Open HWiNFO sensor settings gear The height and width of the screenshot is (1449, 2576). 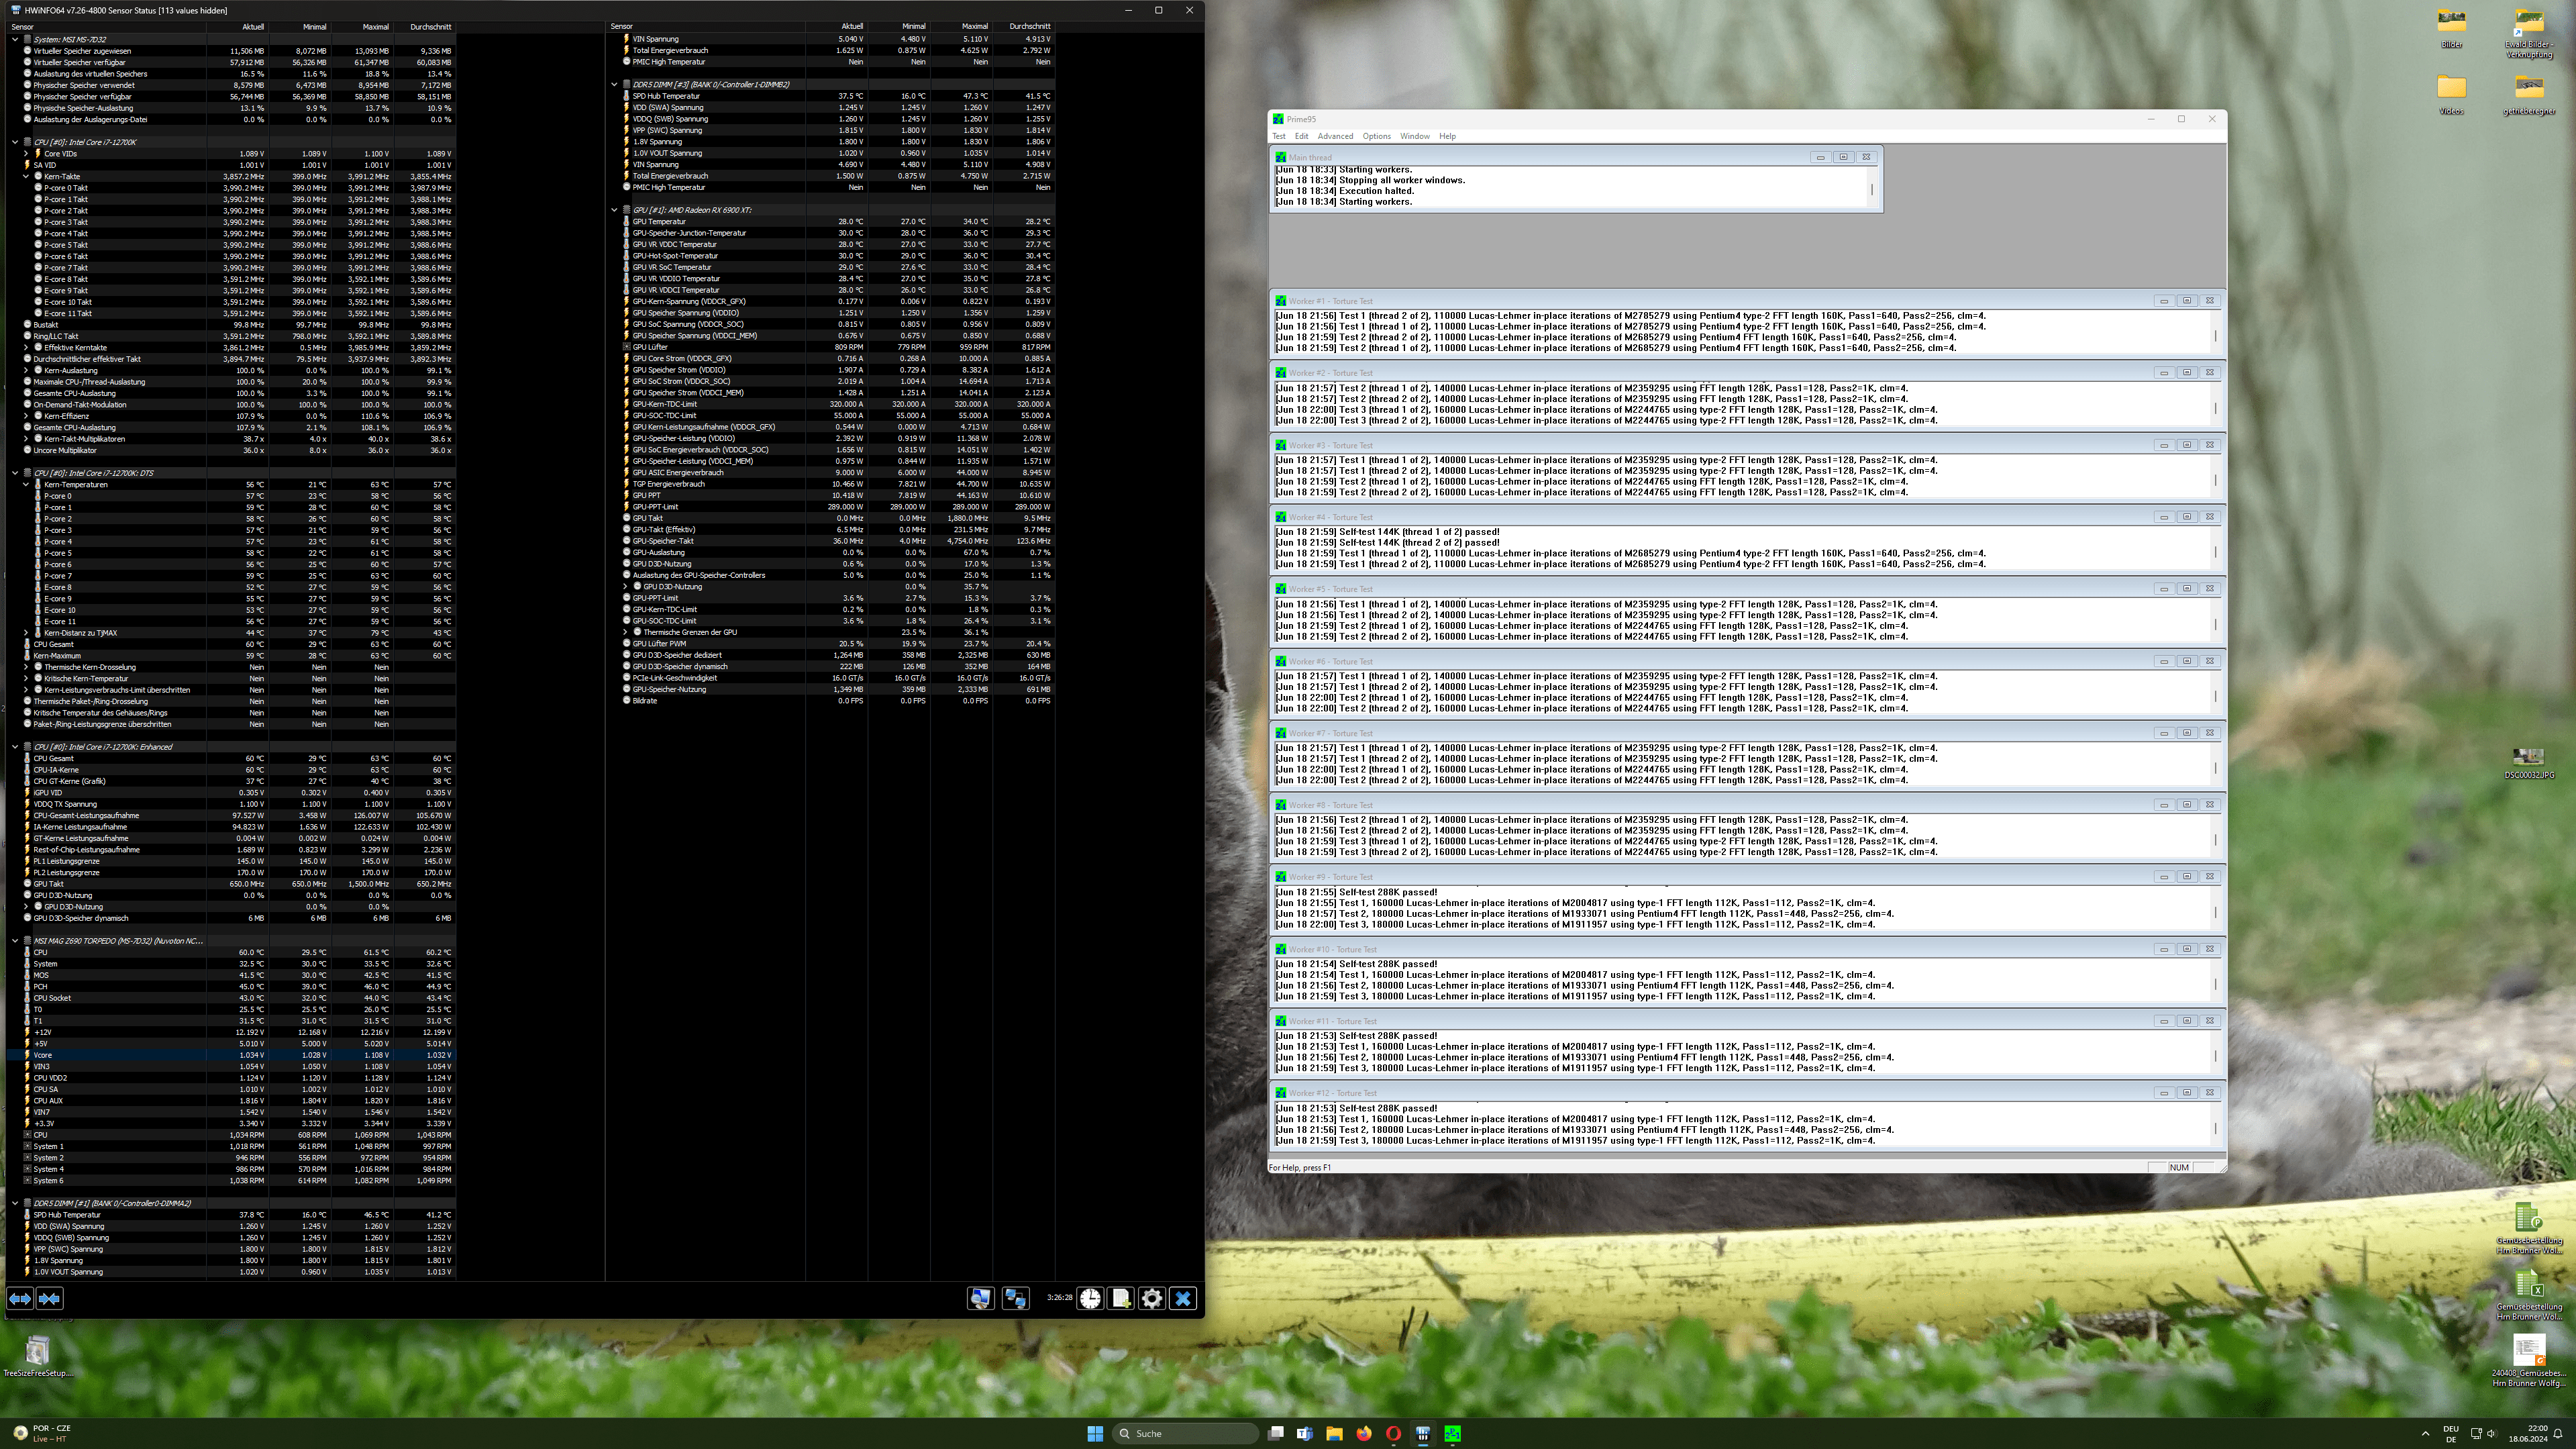(x=1152, y=1298)
